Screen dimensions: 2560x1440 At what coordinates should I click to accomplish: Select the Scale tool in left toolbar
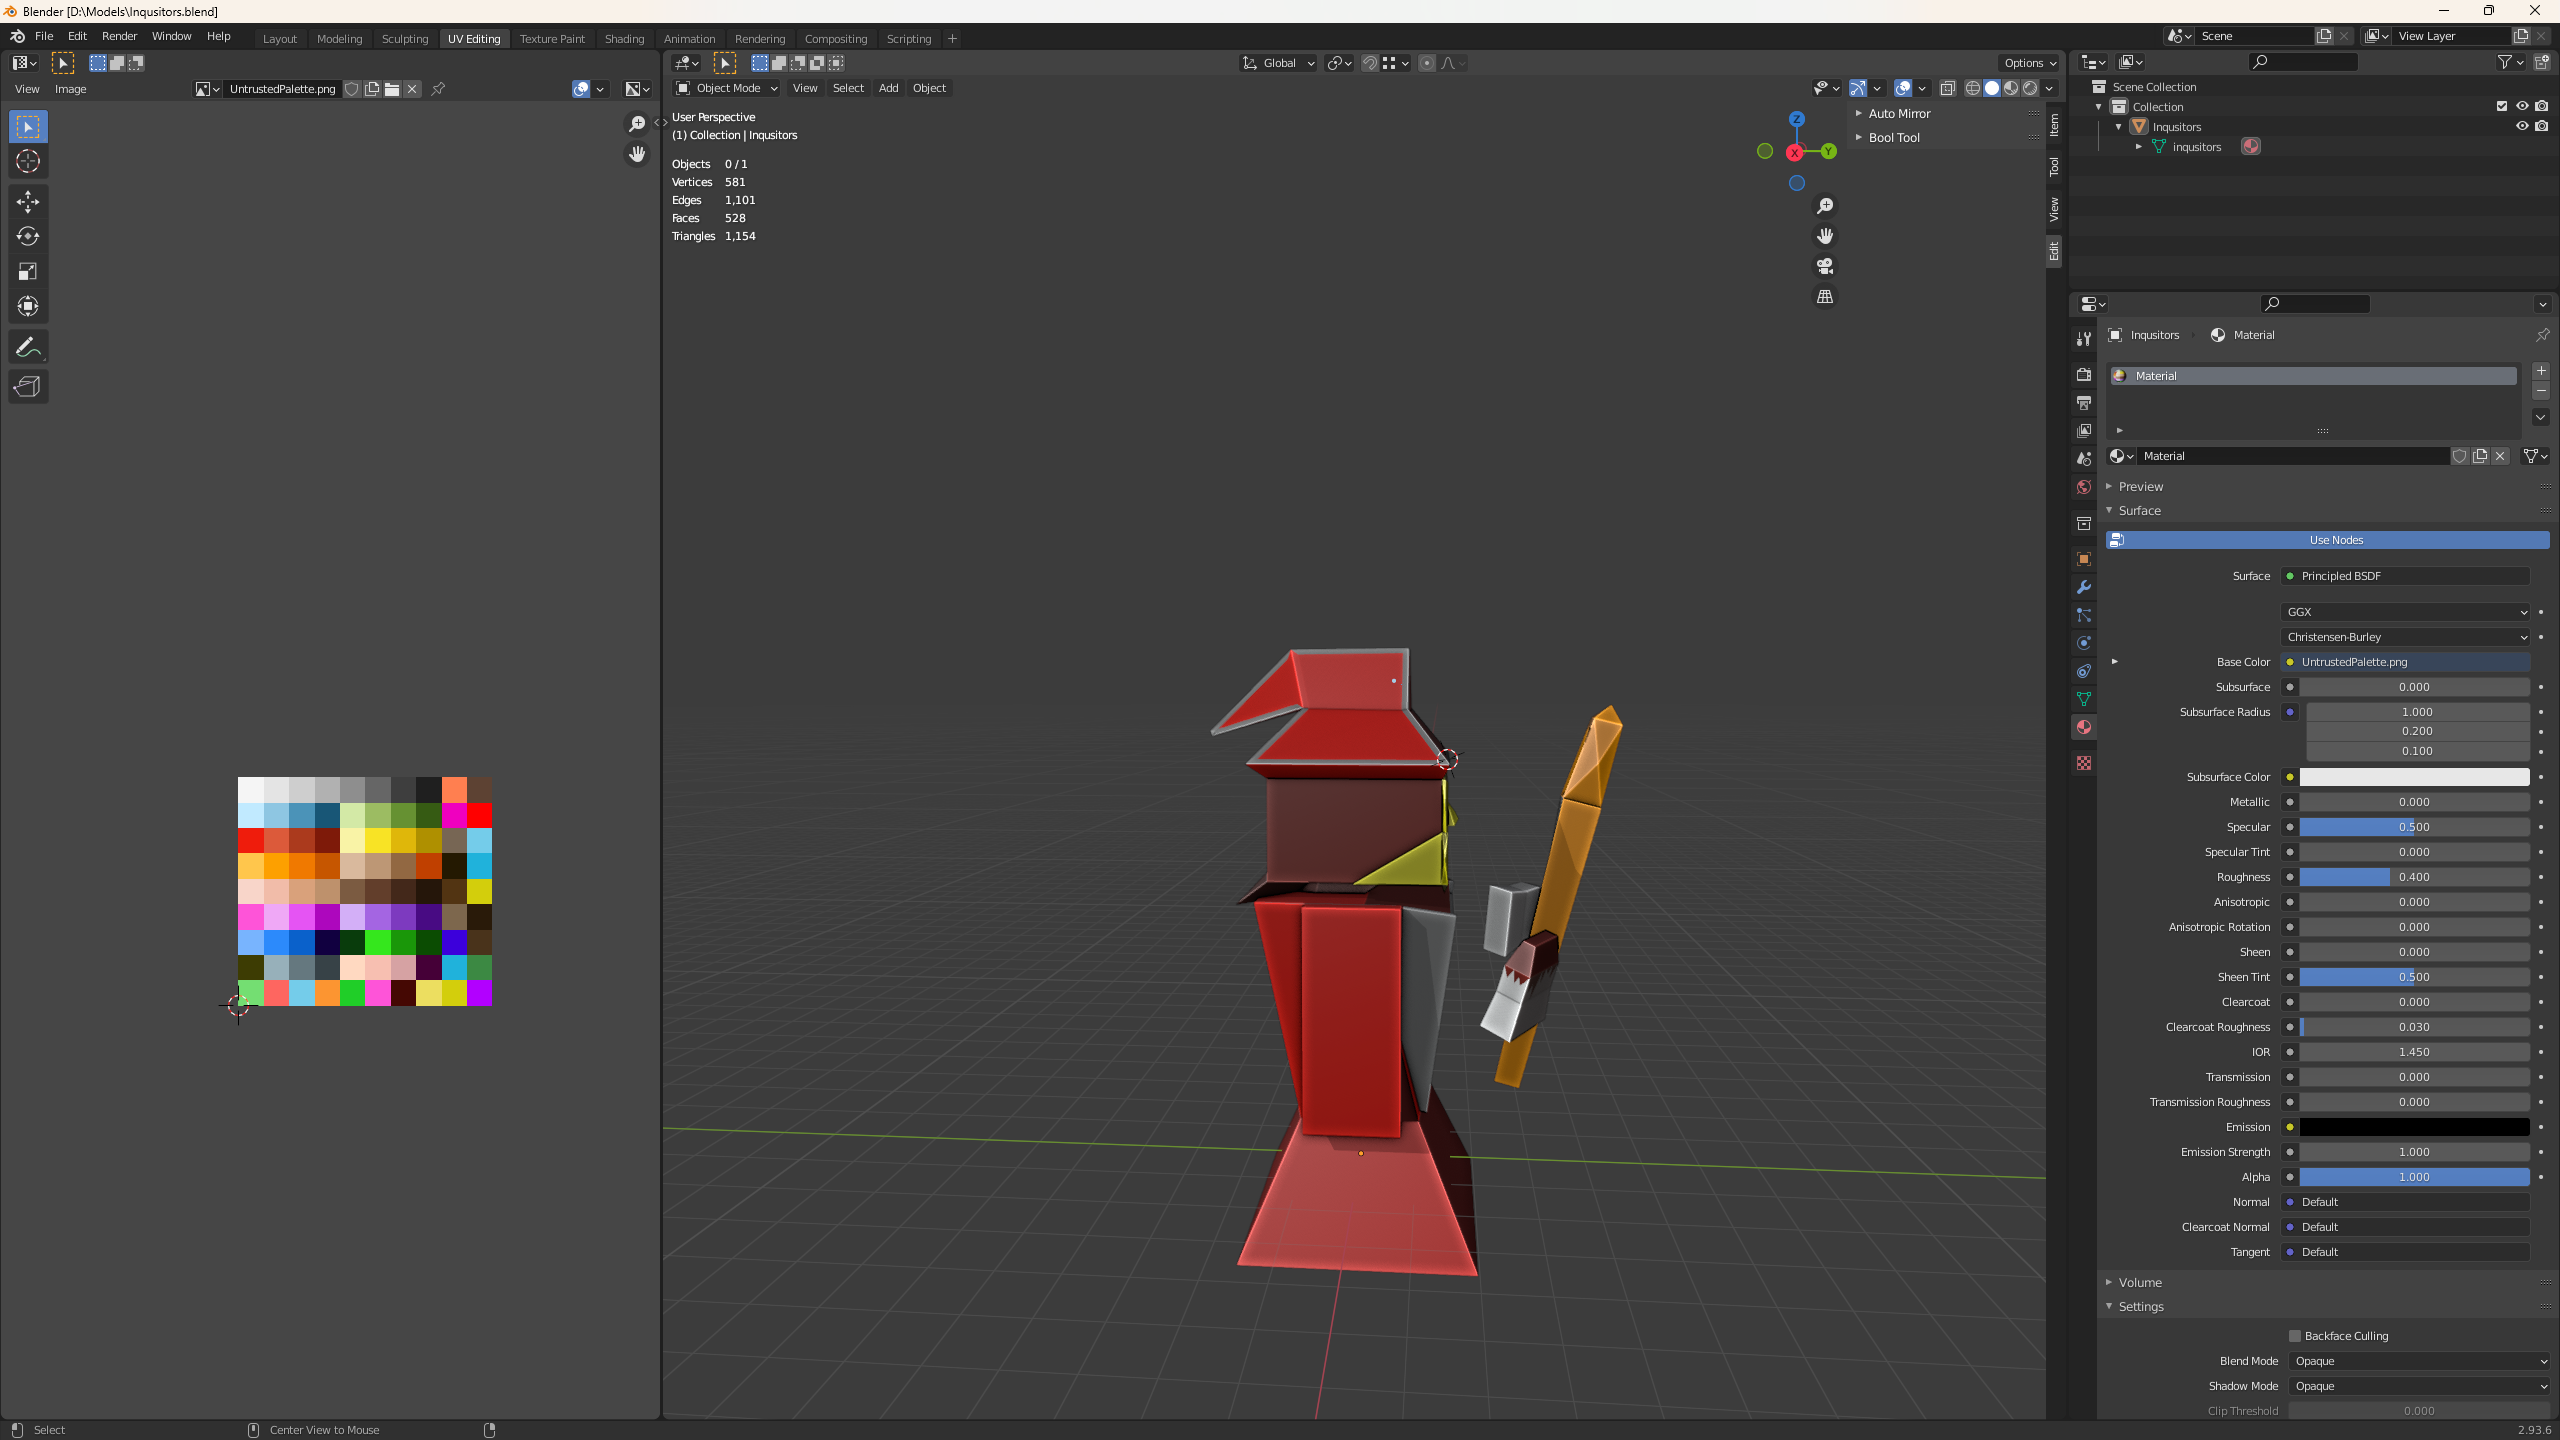click(28, 271)
